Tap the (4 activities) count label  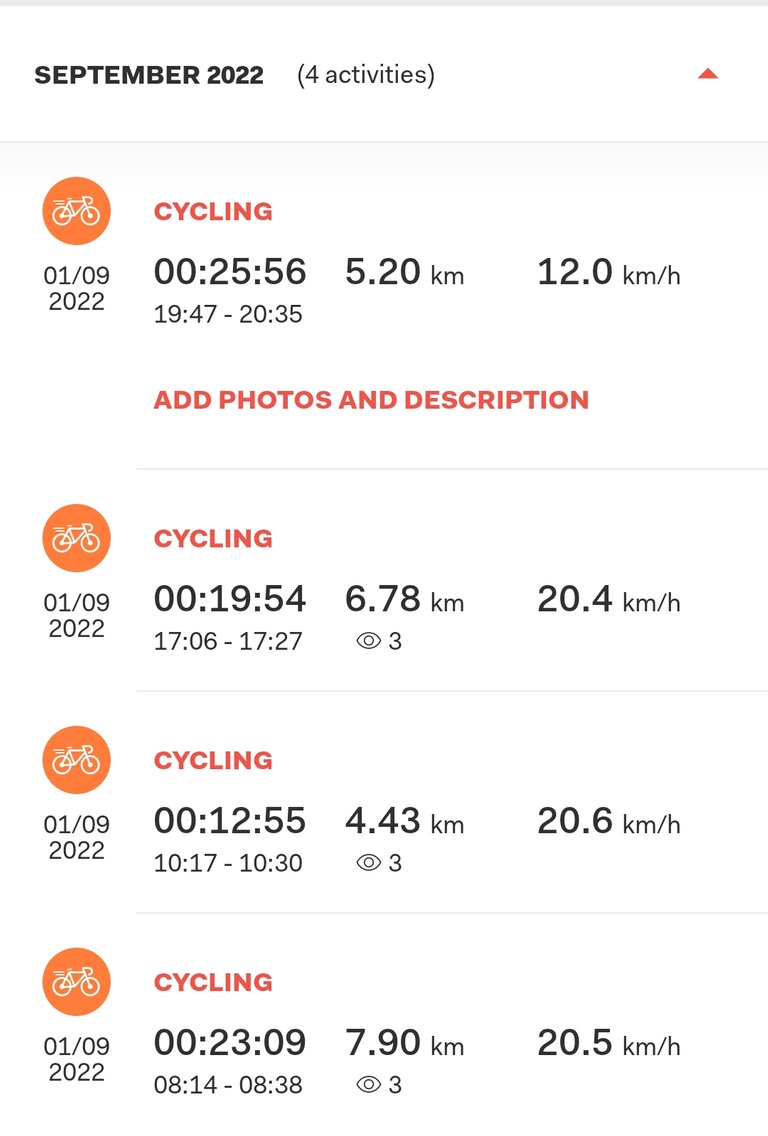tap(366, 75)
